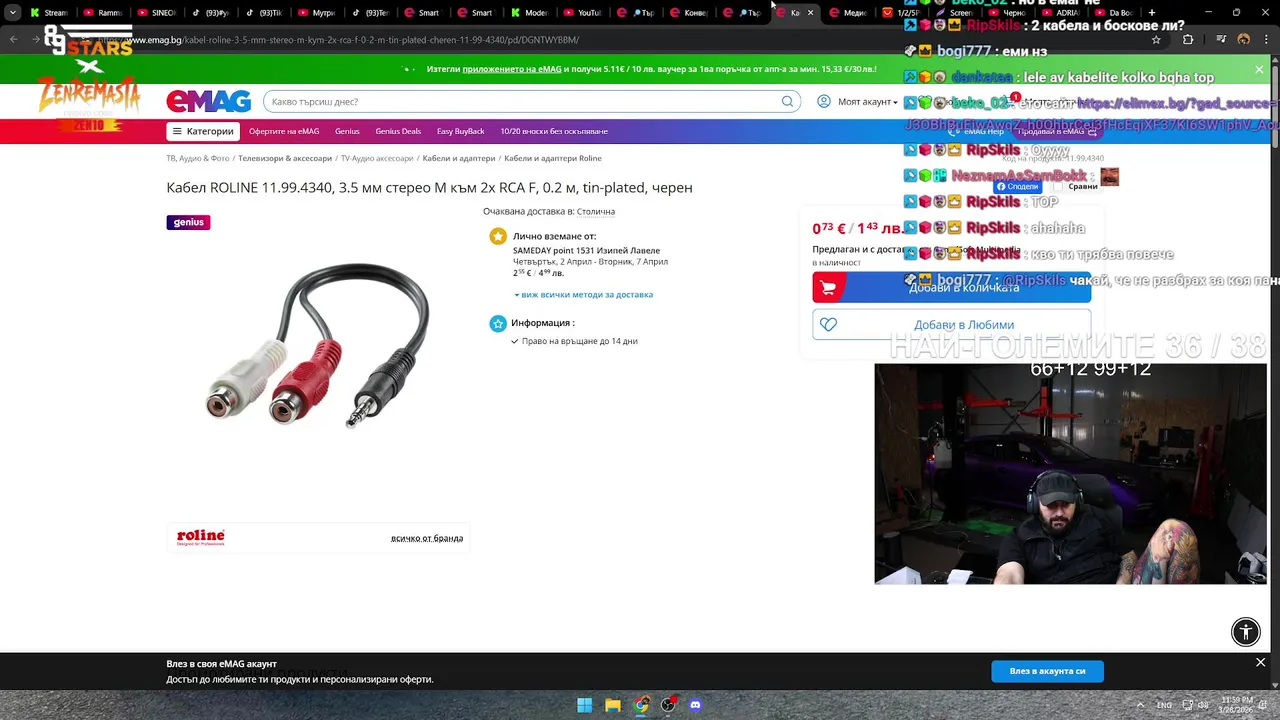Open OBS from the taskbar
The width and height of the screenshot is (1280, 720).
pos(668,705)
